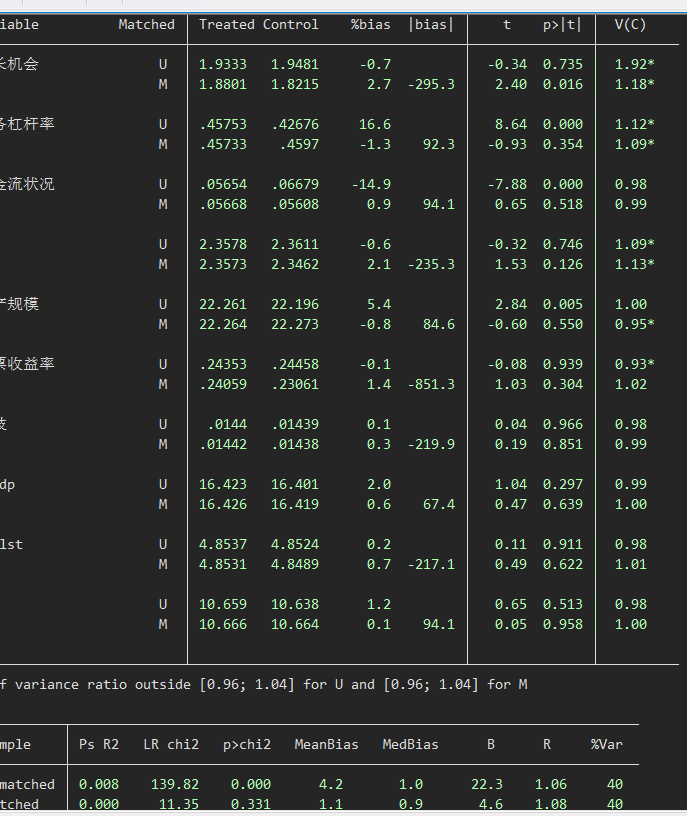
Task: Click bias reduction value 67.4
Action: (439, 504)
